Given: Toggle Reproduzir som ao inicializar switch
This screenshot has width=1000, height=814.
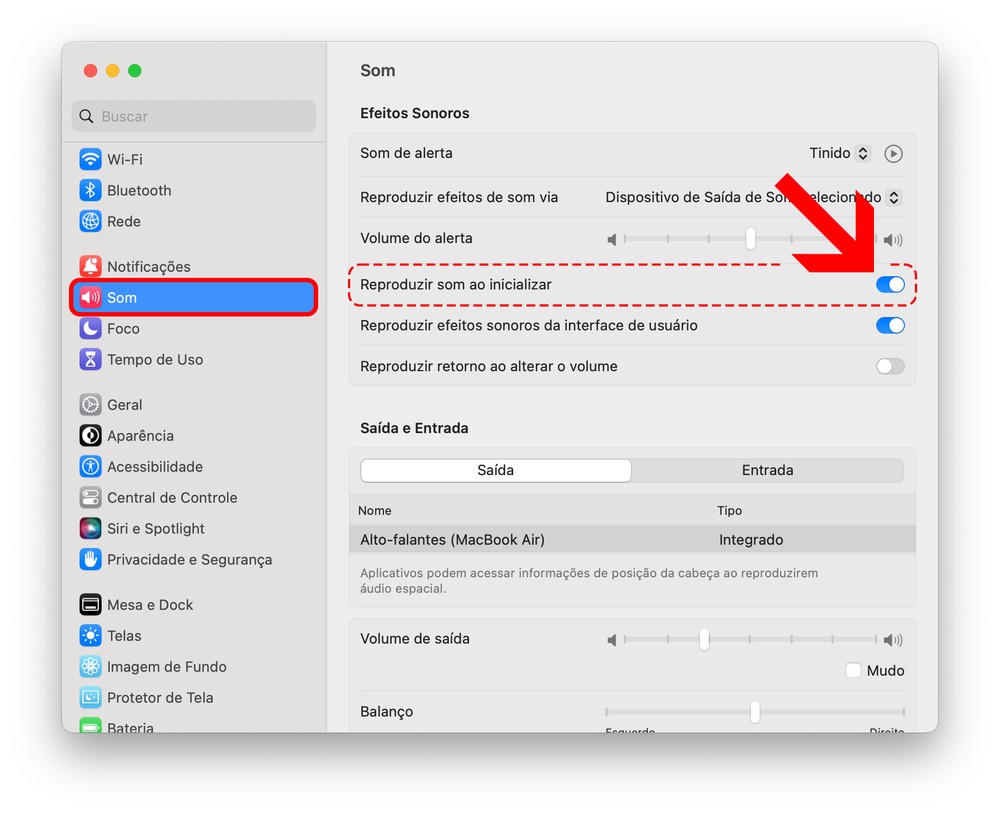Looking at the screenshot, I should (890, 285).
